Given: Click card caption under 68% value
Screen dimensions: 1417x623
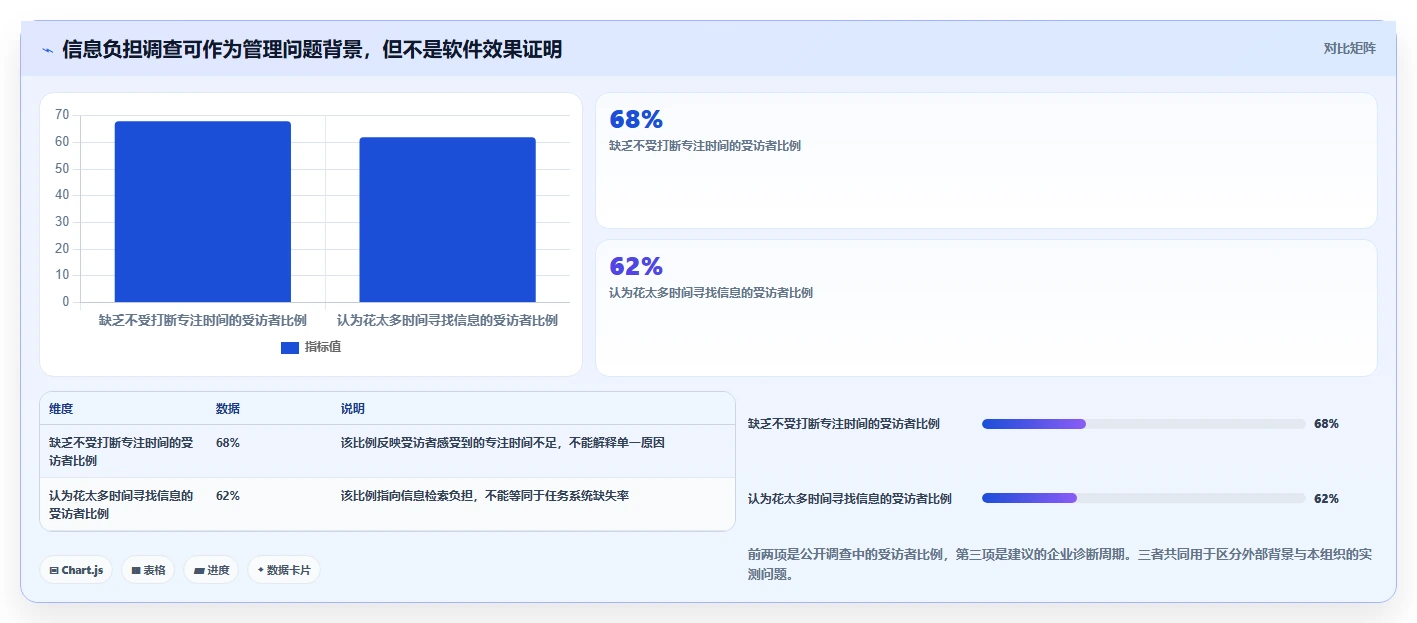Looking at the screenshot, I should (705, 146).
